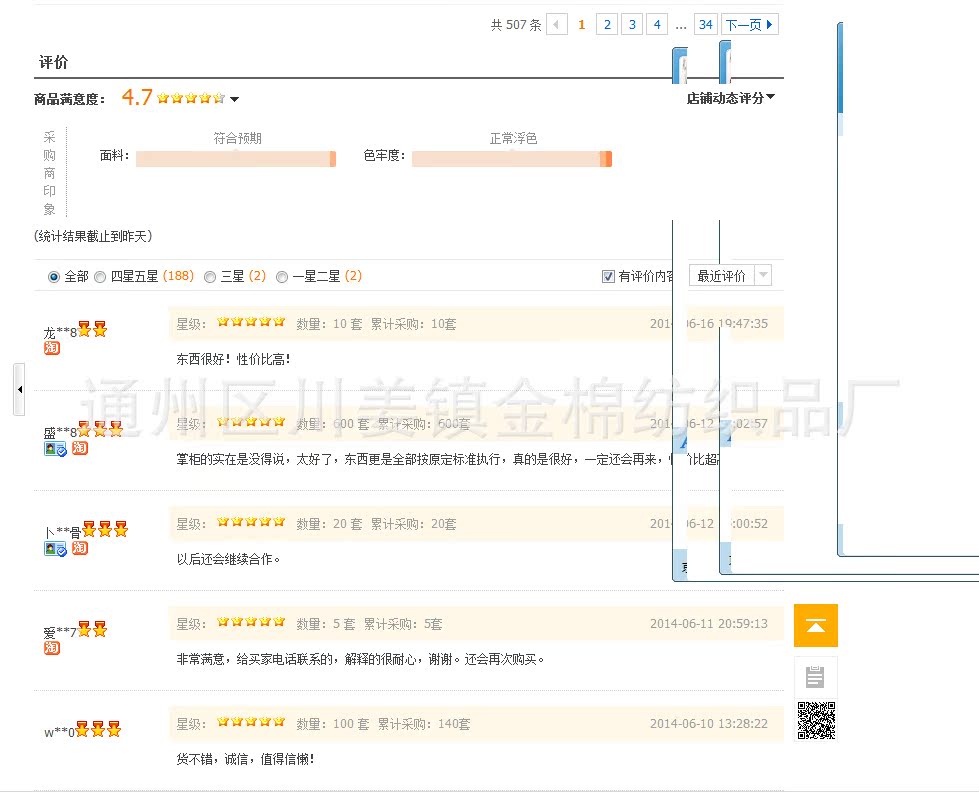Click the crown level icons next to 爱**7
This screenshot has width=979, height=792.
[92, 628]
